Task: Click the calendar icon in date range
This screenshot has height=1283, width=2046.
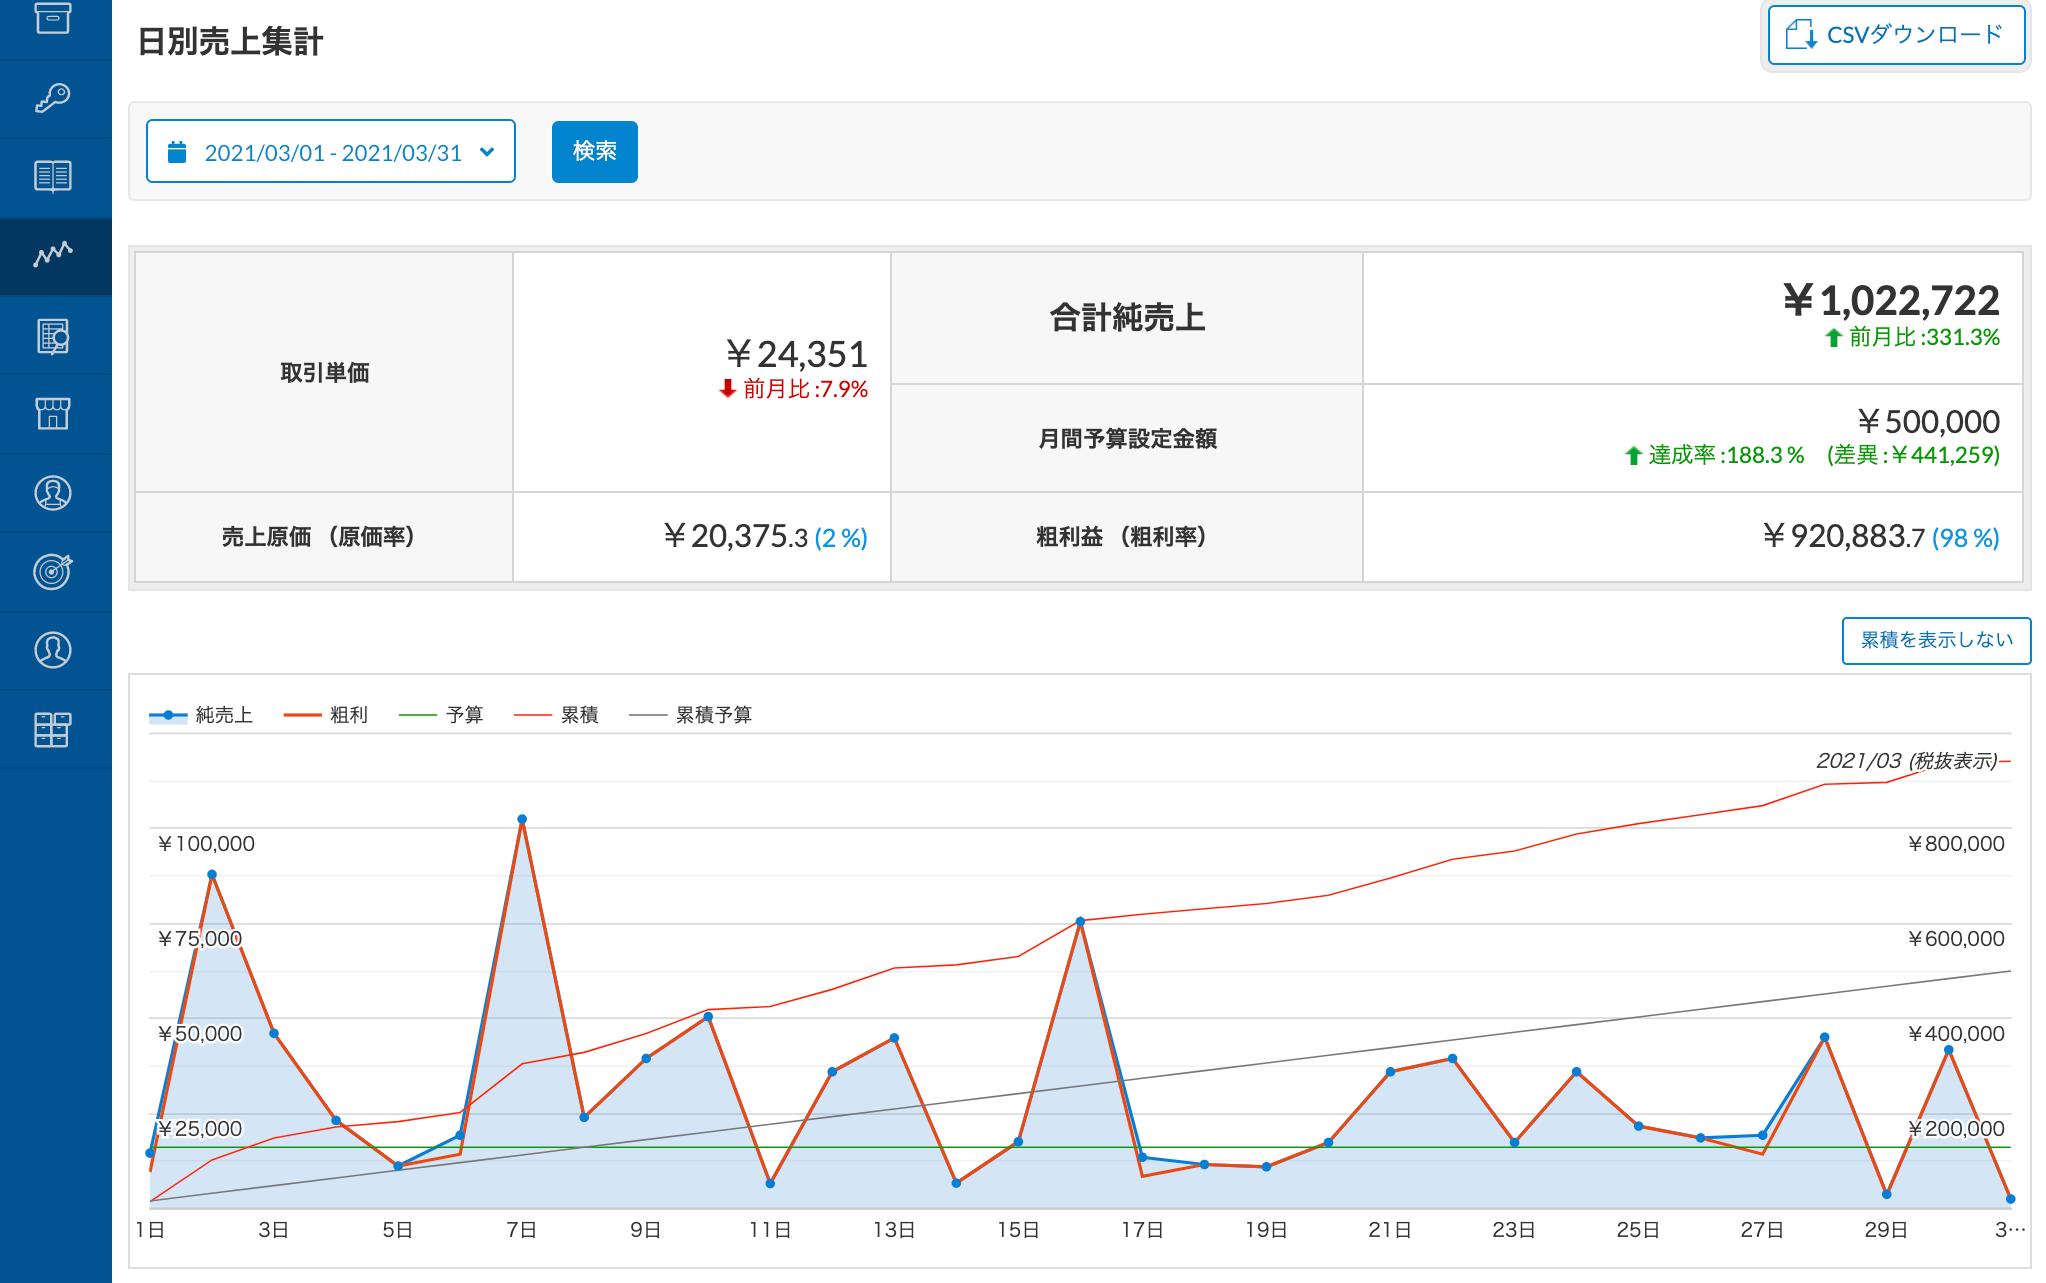Action: [x=177, y=152]
